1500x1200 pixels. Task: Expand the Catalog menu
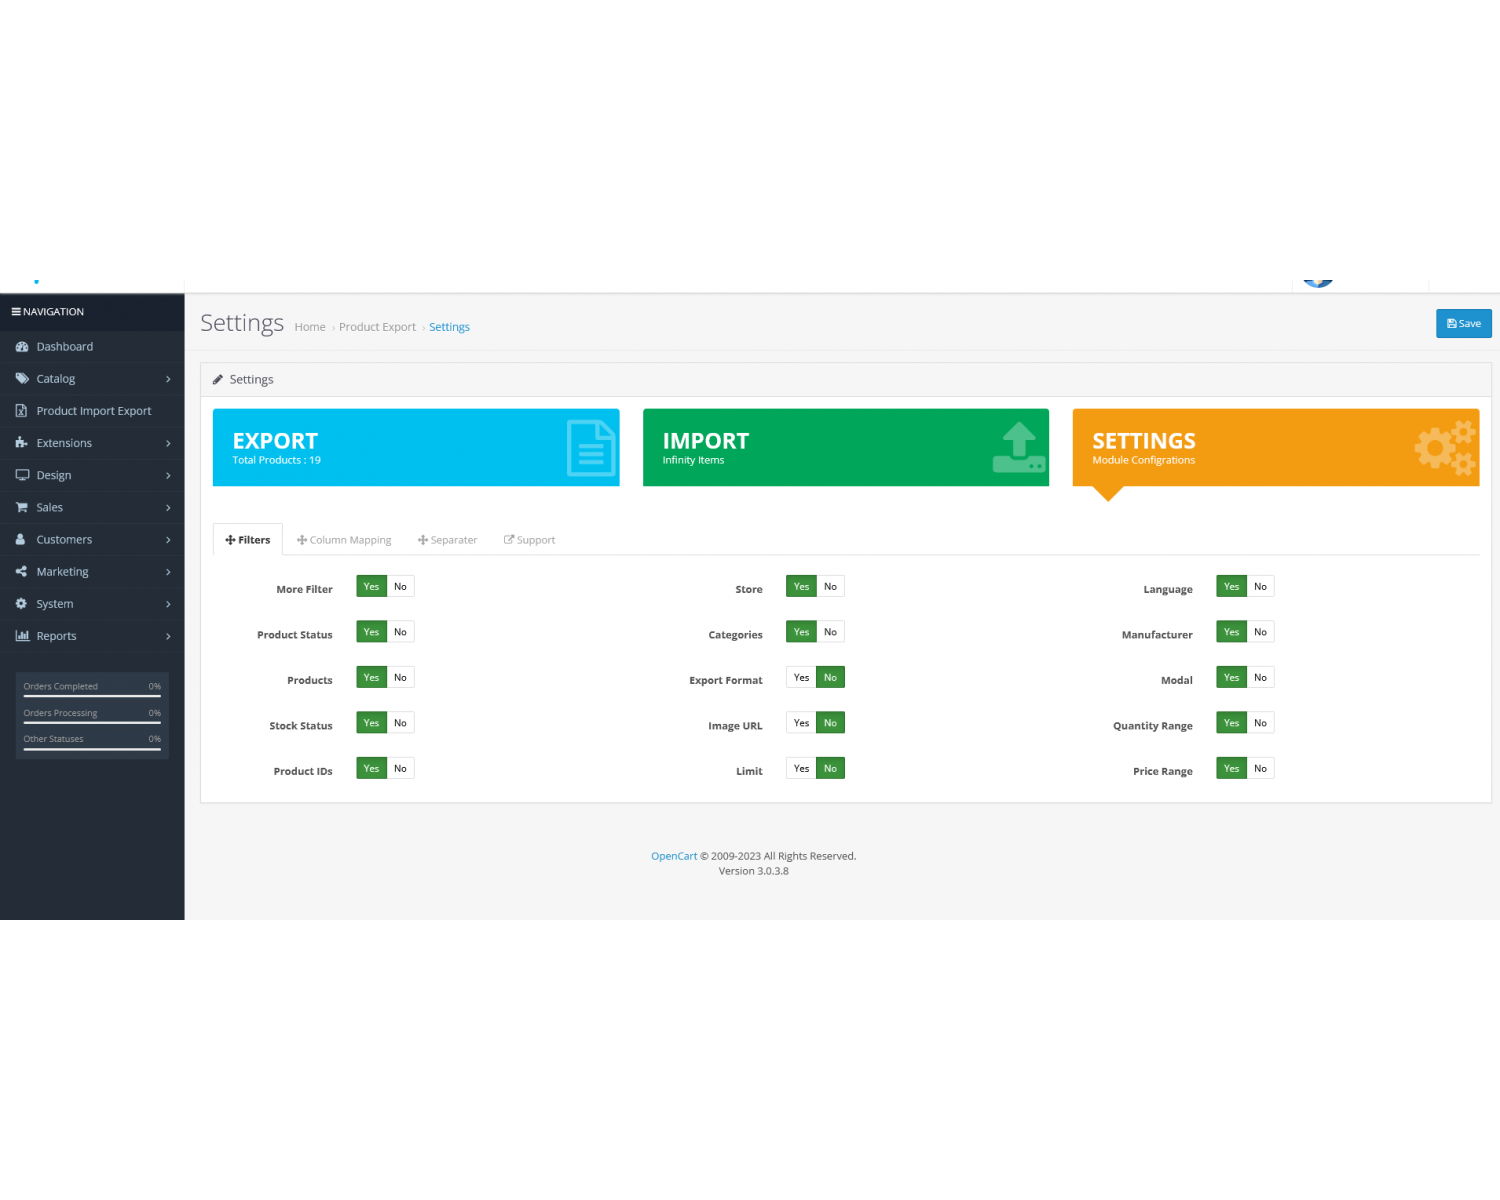[55, 378]
